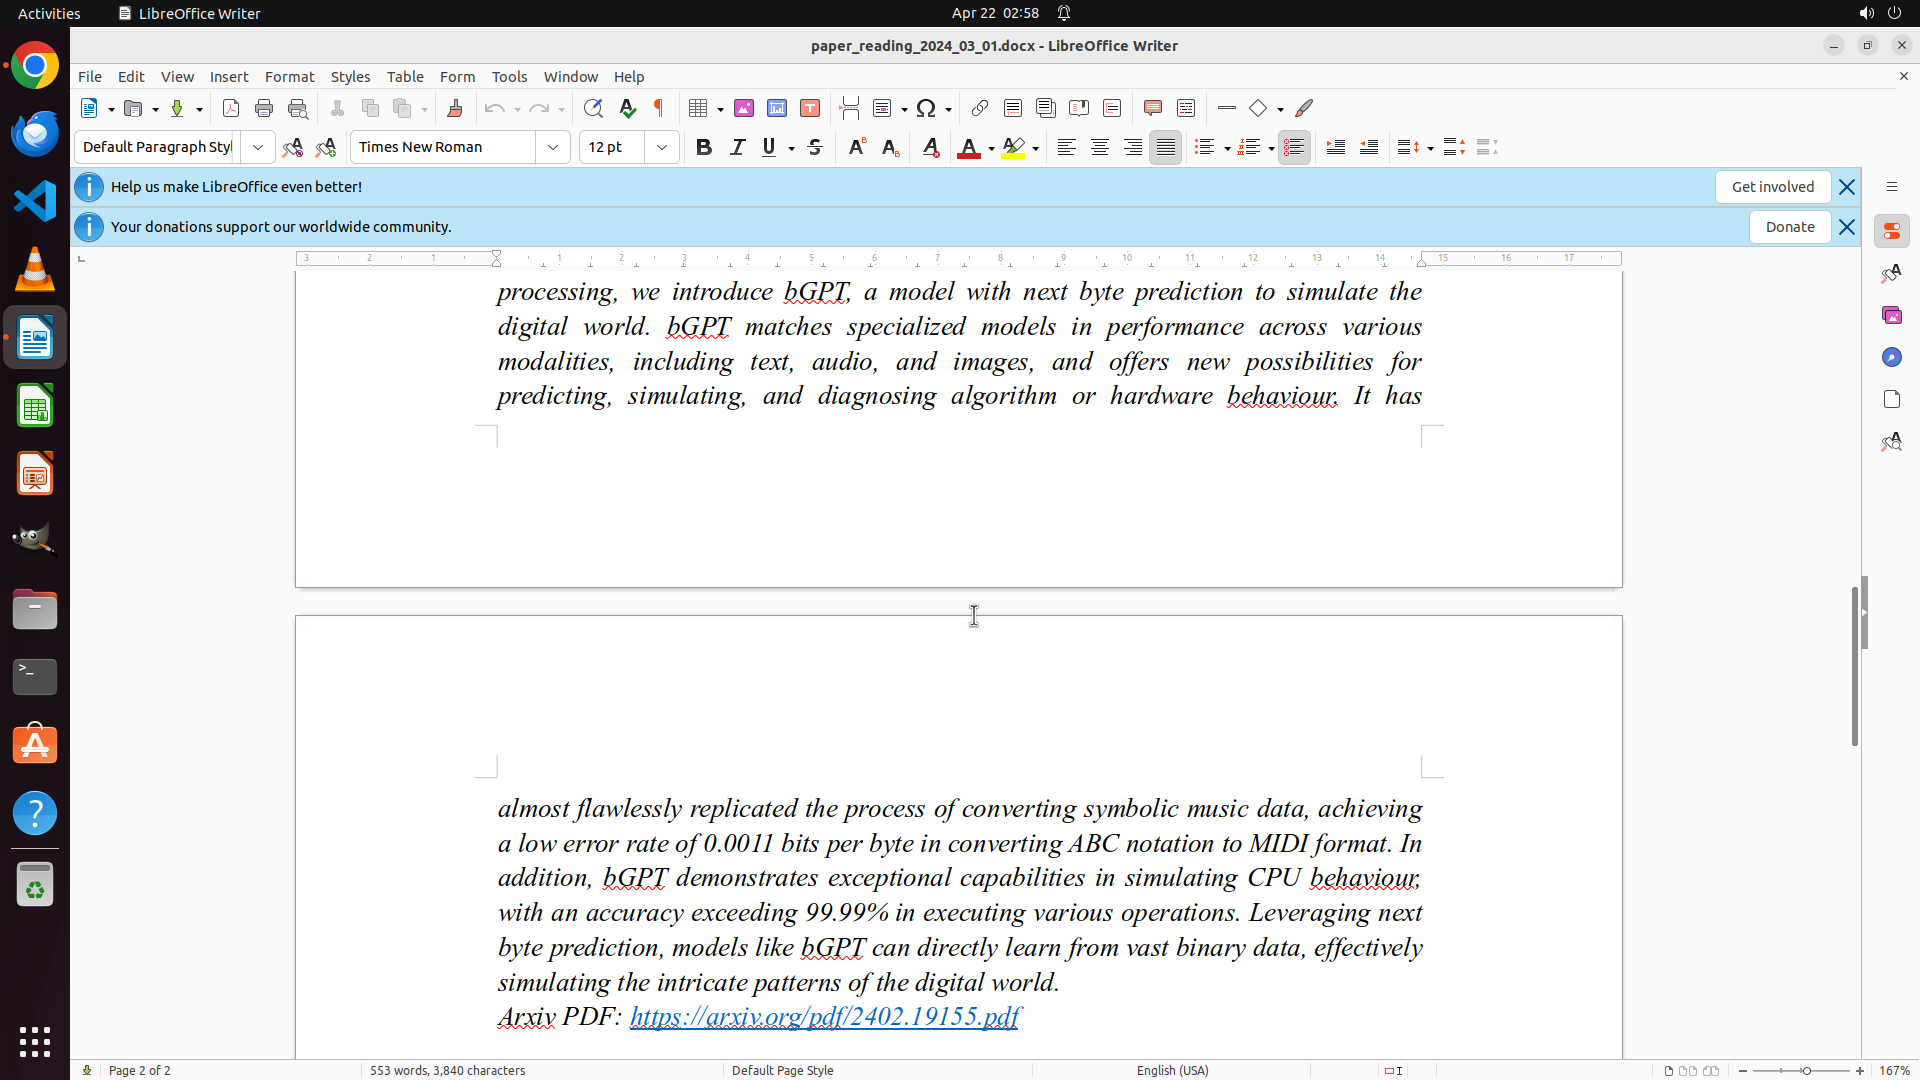Viewport: 1920px width, 1080px height.
Task: Click the Clone Formatting paintbrush
Action: 455,108
